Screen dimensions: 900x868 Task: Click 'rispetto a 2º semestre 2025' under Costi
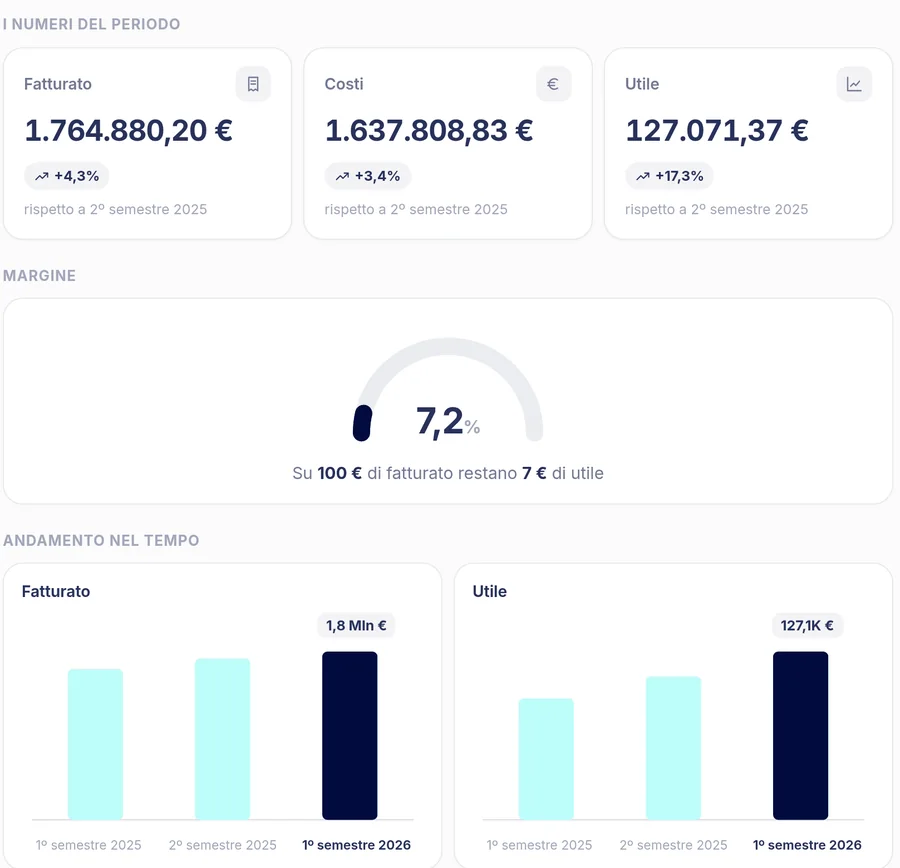click(416, 210)
